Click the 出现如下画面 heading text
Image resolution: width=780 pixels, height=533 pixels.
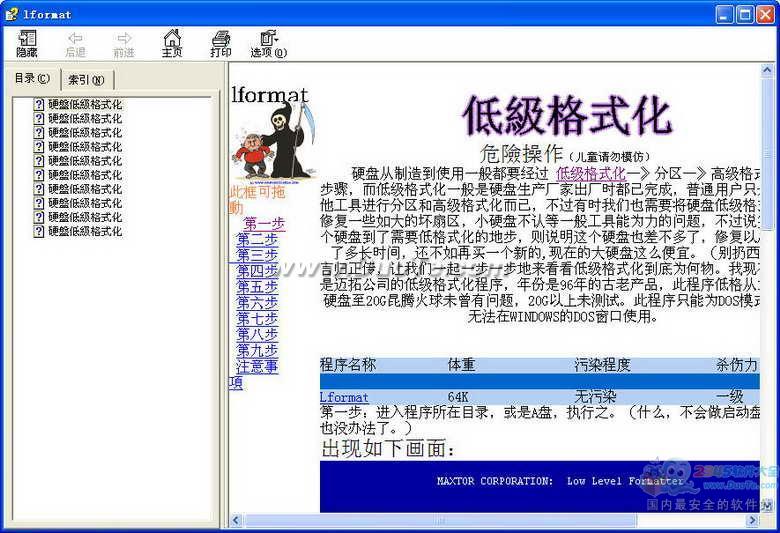[388, 449]
